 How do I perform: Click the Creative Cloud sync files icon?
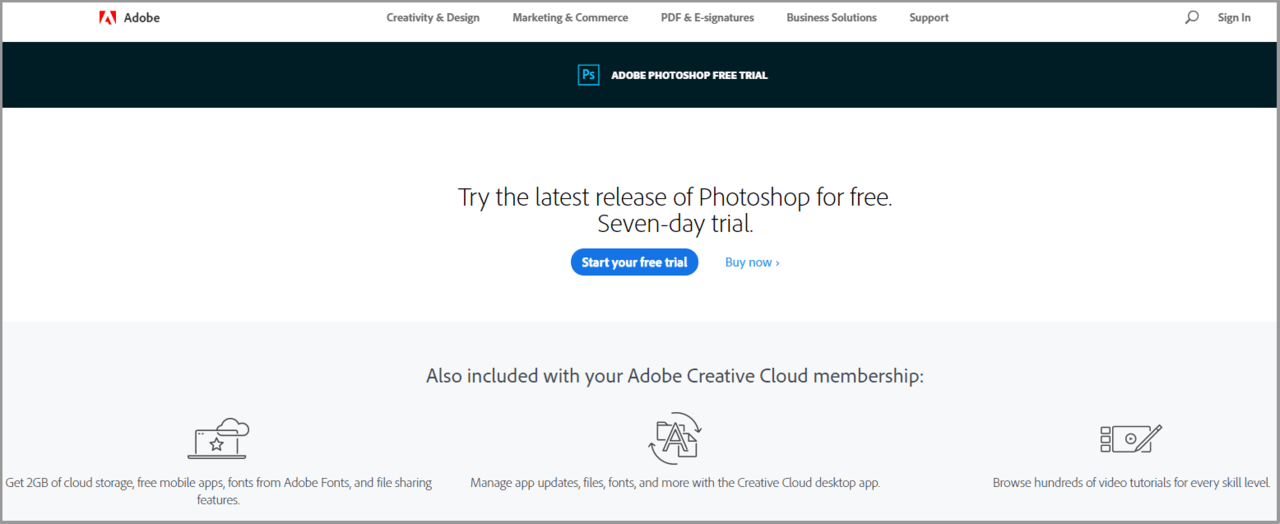675,438
